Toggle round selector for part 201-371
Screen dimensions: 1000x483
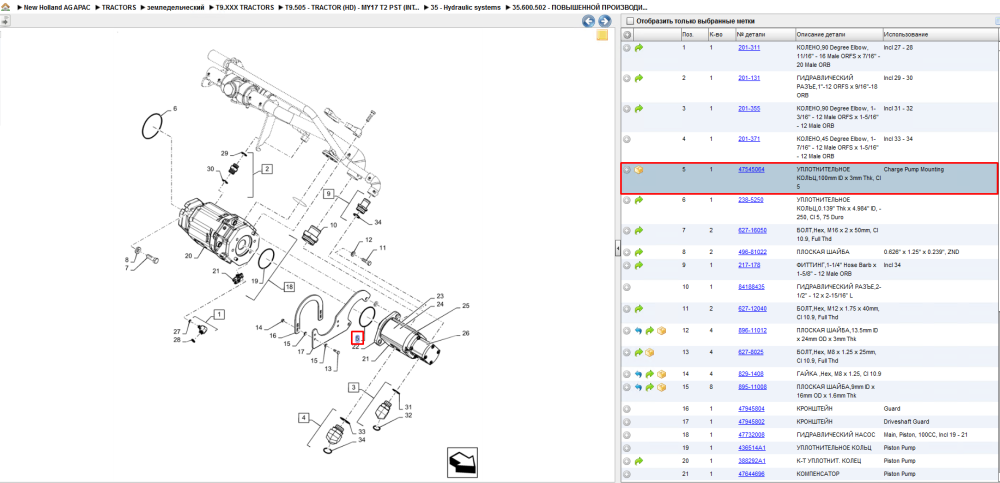coord(627,139)
